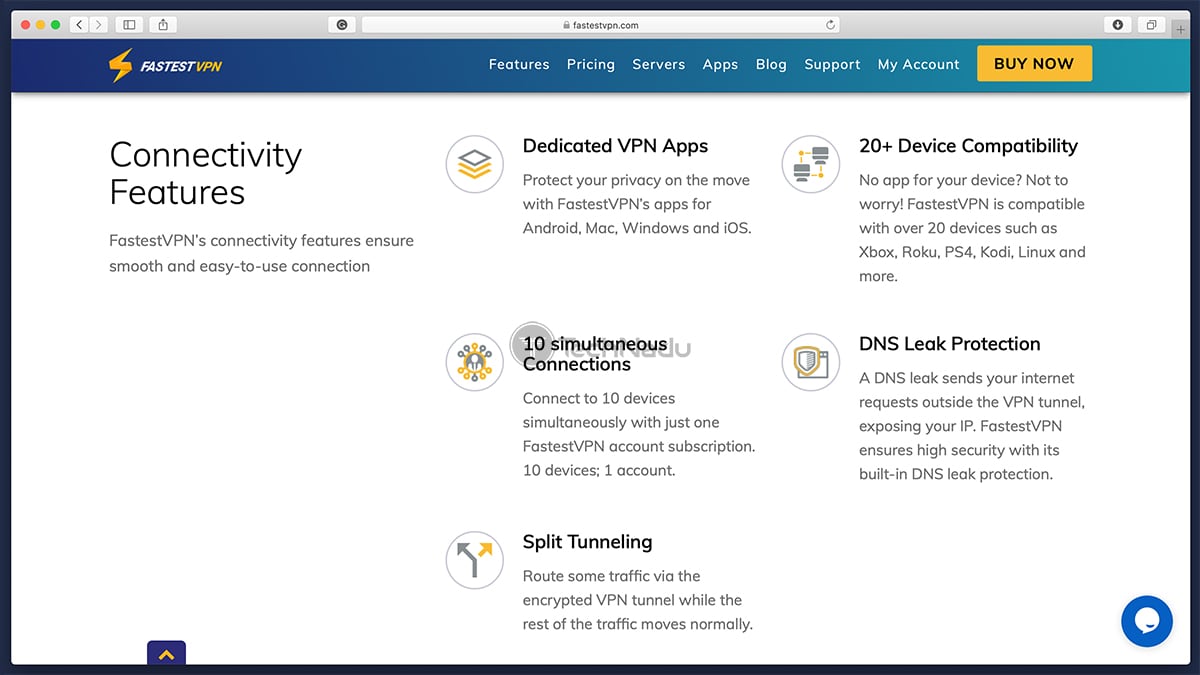Click the FASTESTVPN wordmark in header
Screen dimensions: 1200x675
point(182,67)
